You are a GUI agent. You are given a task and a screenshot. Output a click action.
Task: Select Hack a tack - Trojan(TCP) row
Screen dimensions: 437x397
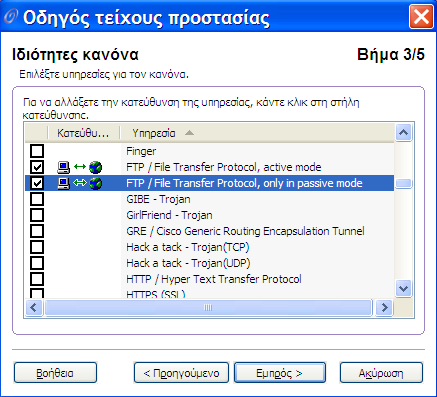click(210, 247)
